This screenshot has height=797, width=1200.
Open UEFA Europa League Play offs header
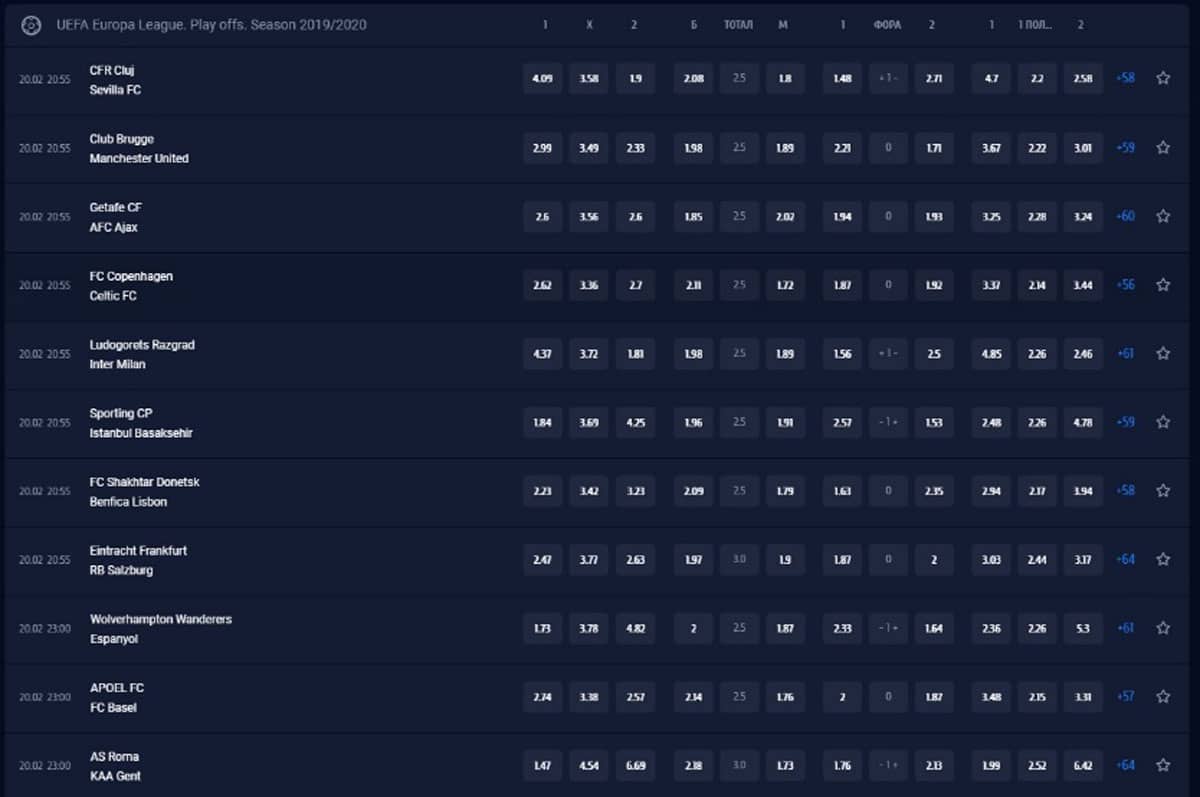click(212, 24)
